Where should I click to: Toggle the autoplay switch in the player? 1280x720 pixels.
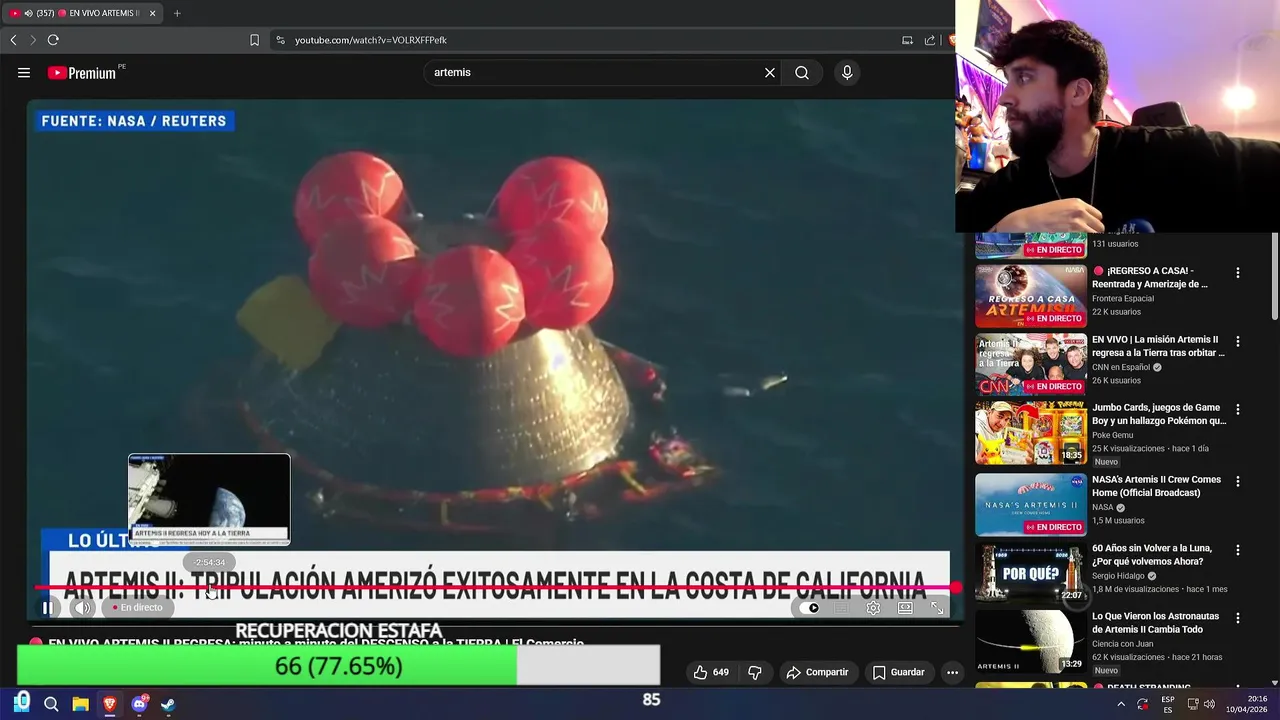point(811,608)
